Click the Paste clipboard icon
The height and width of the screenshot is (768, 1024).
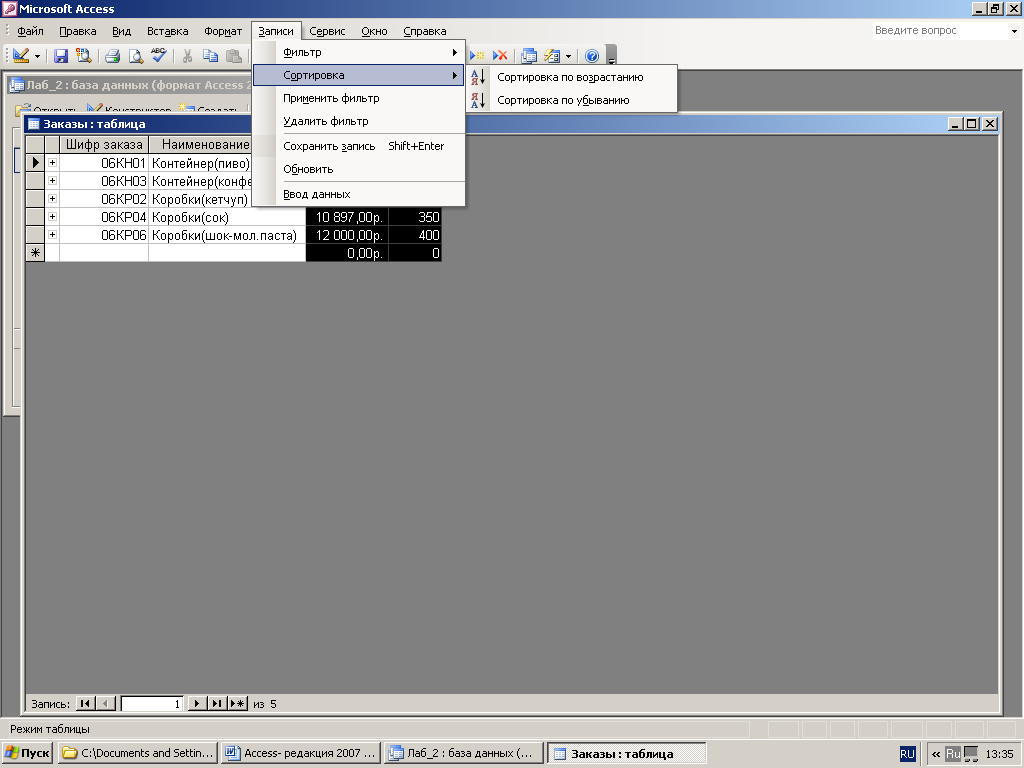(233, 56)
